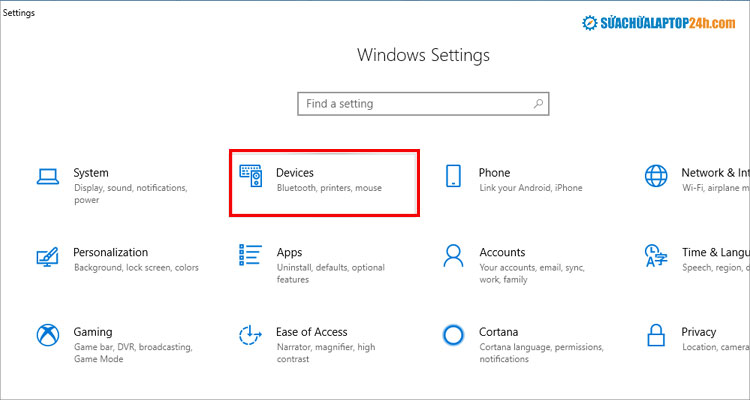
Task: Select 'Narrator, magnifier, high contrast' text
Action: tap(326, 353)
